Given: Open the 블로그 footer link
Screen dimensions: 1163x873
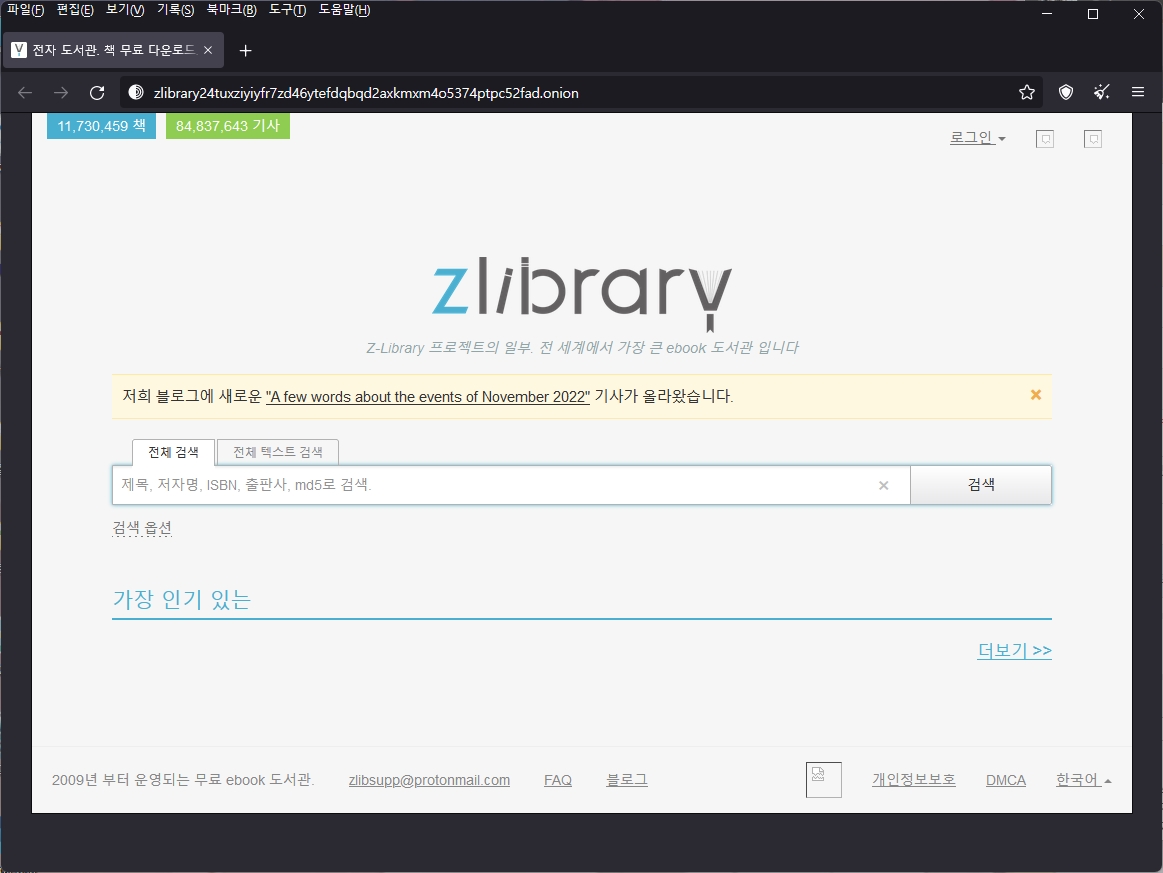Looking at the screenshot, I should [627, 780].
